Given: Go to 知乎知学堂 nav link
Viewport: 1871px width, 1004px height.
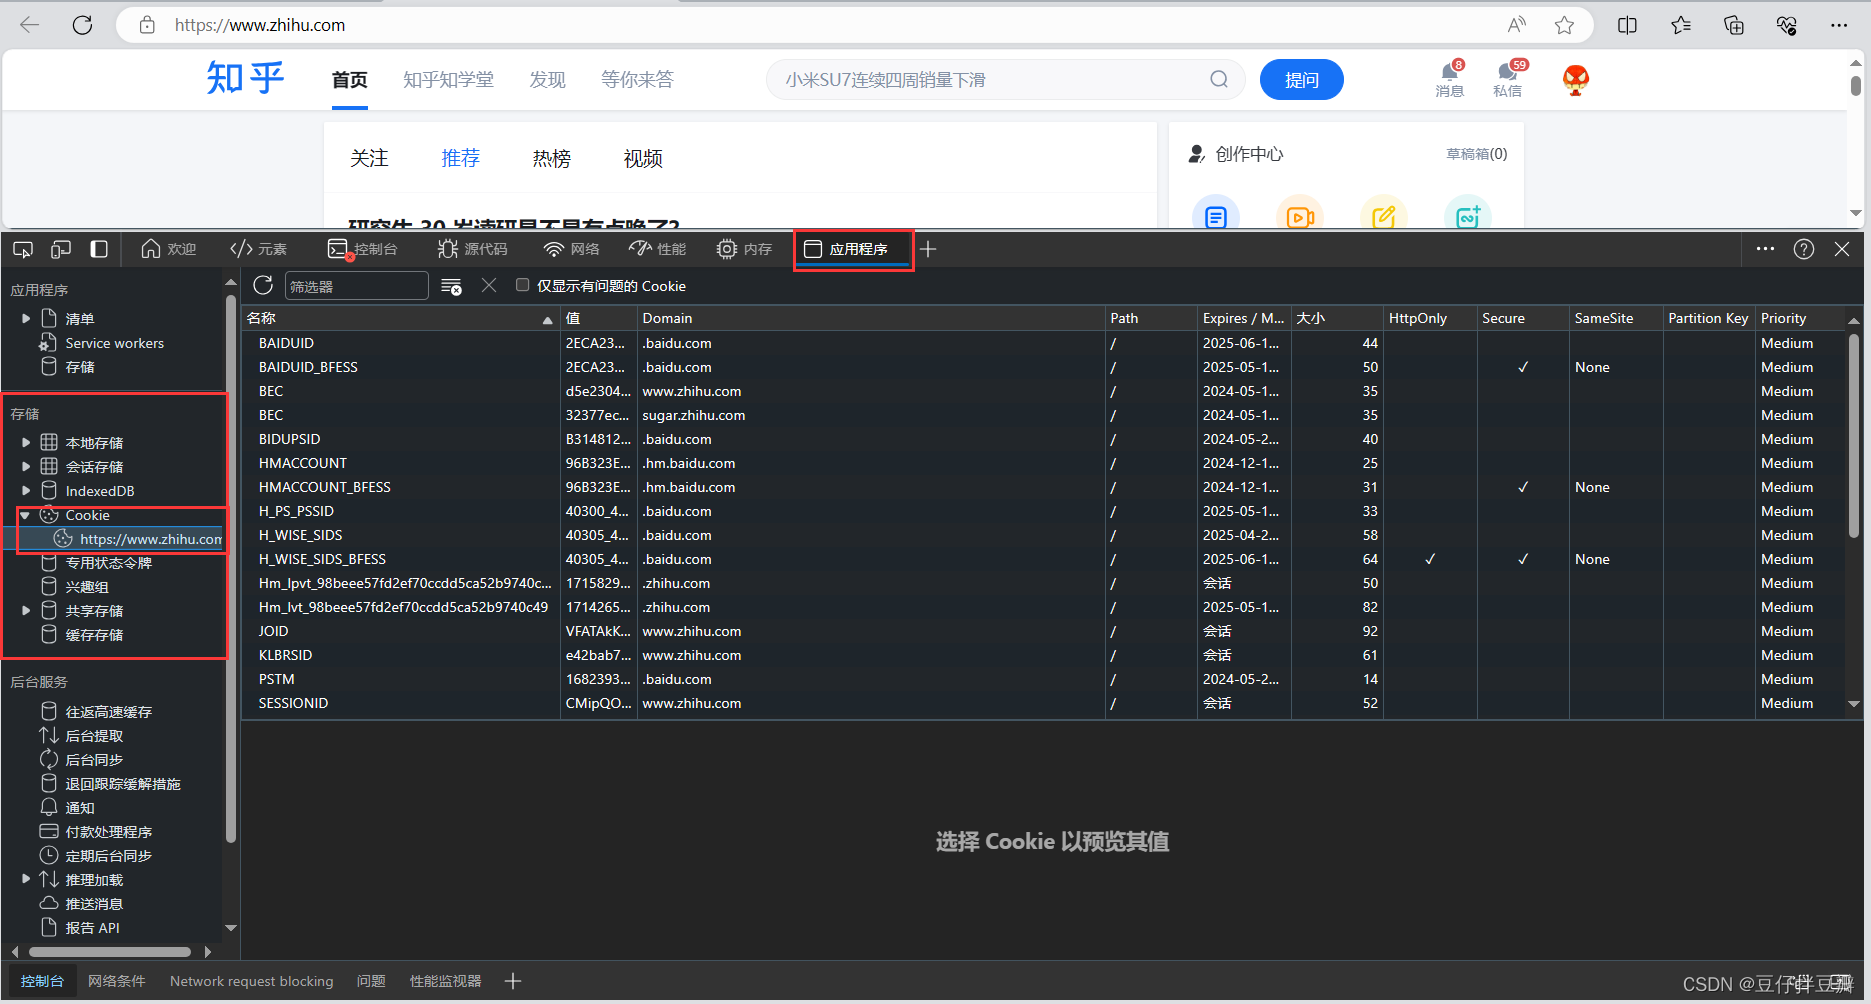Looking at the screenshot, I should point(448,80).
